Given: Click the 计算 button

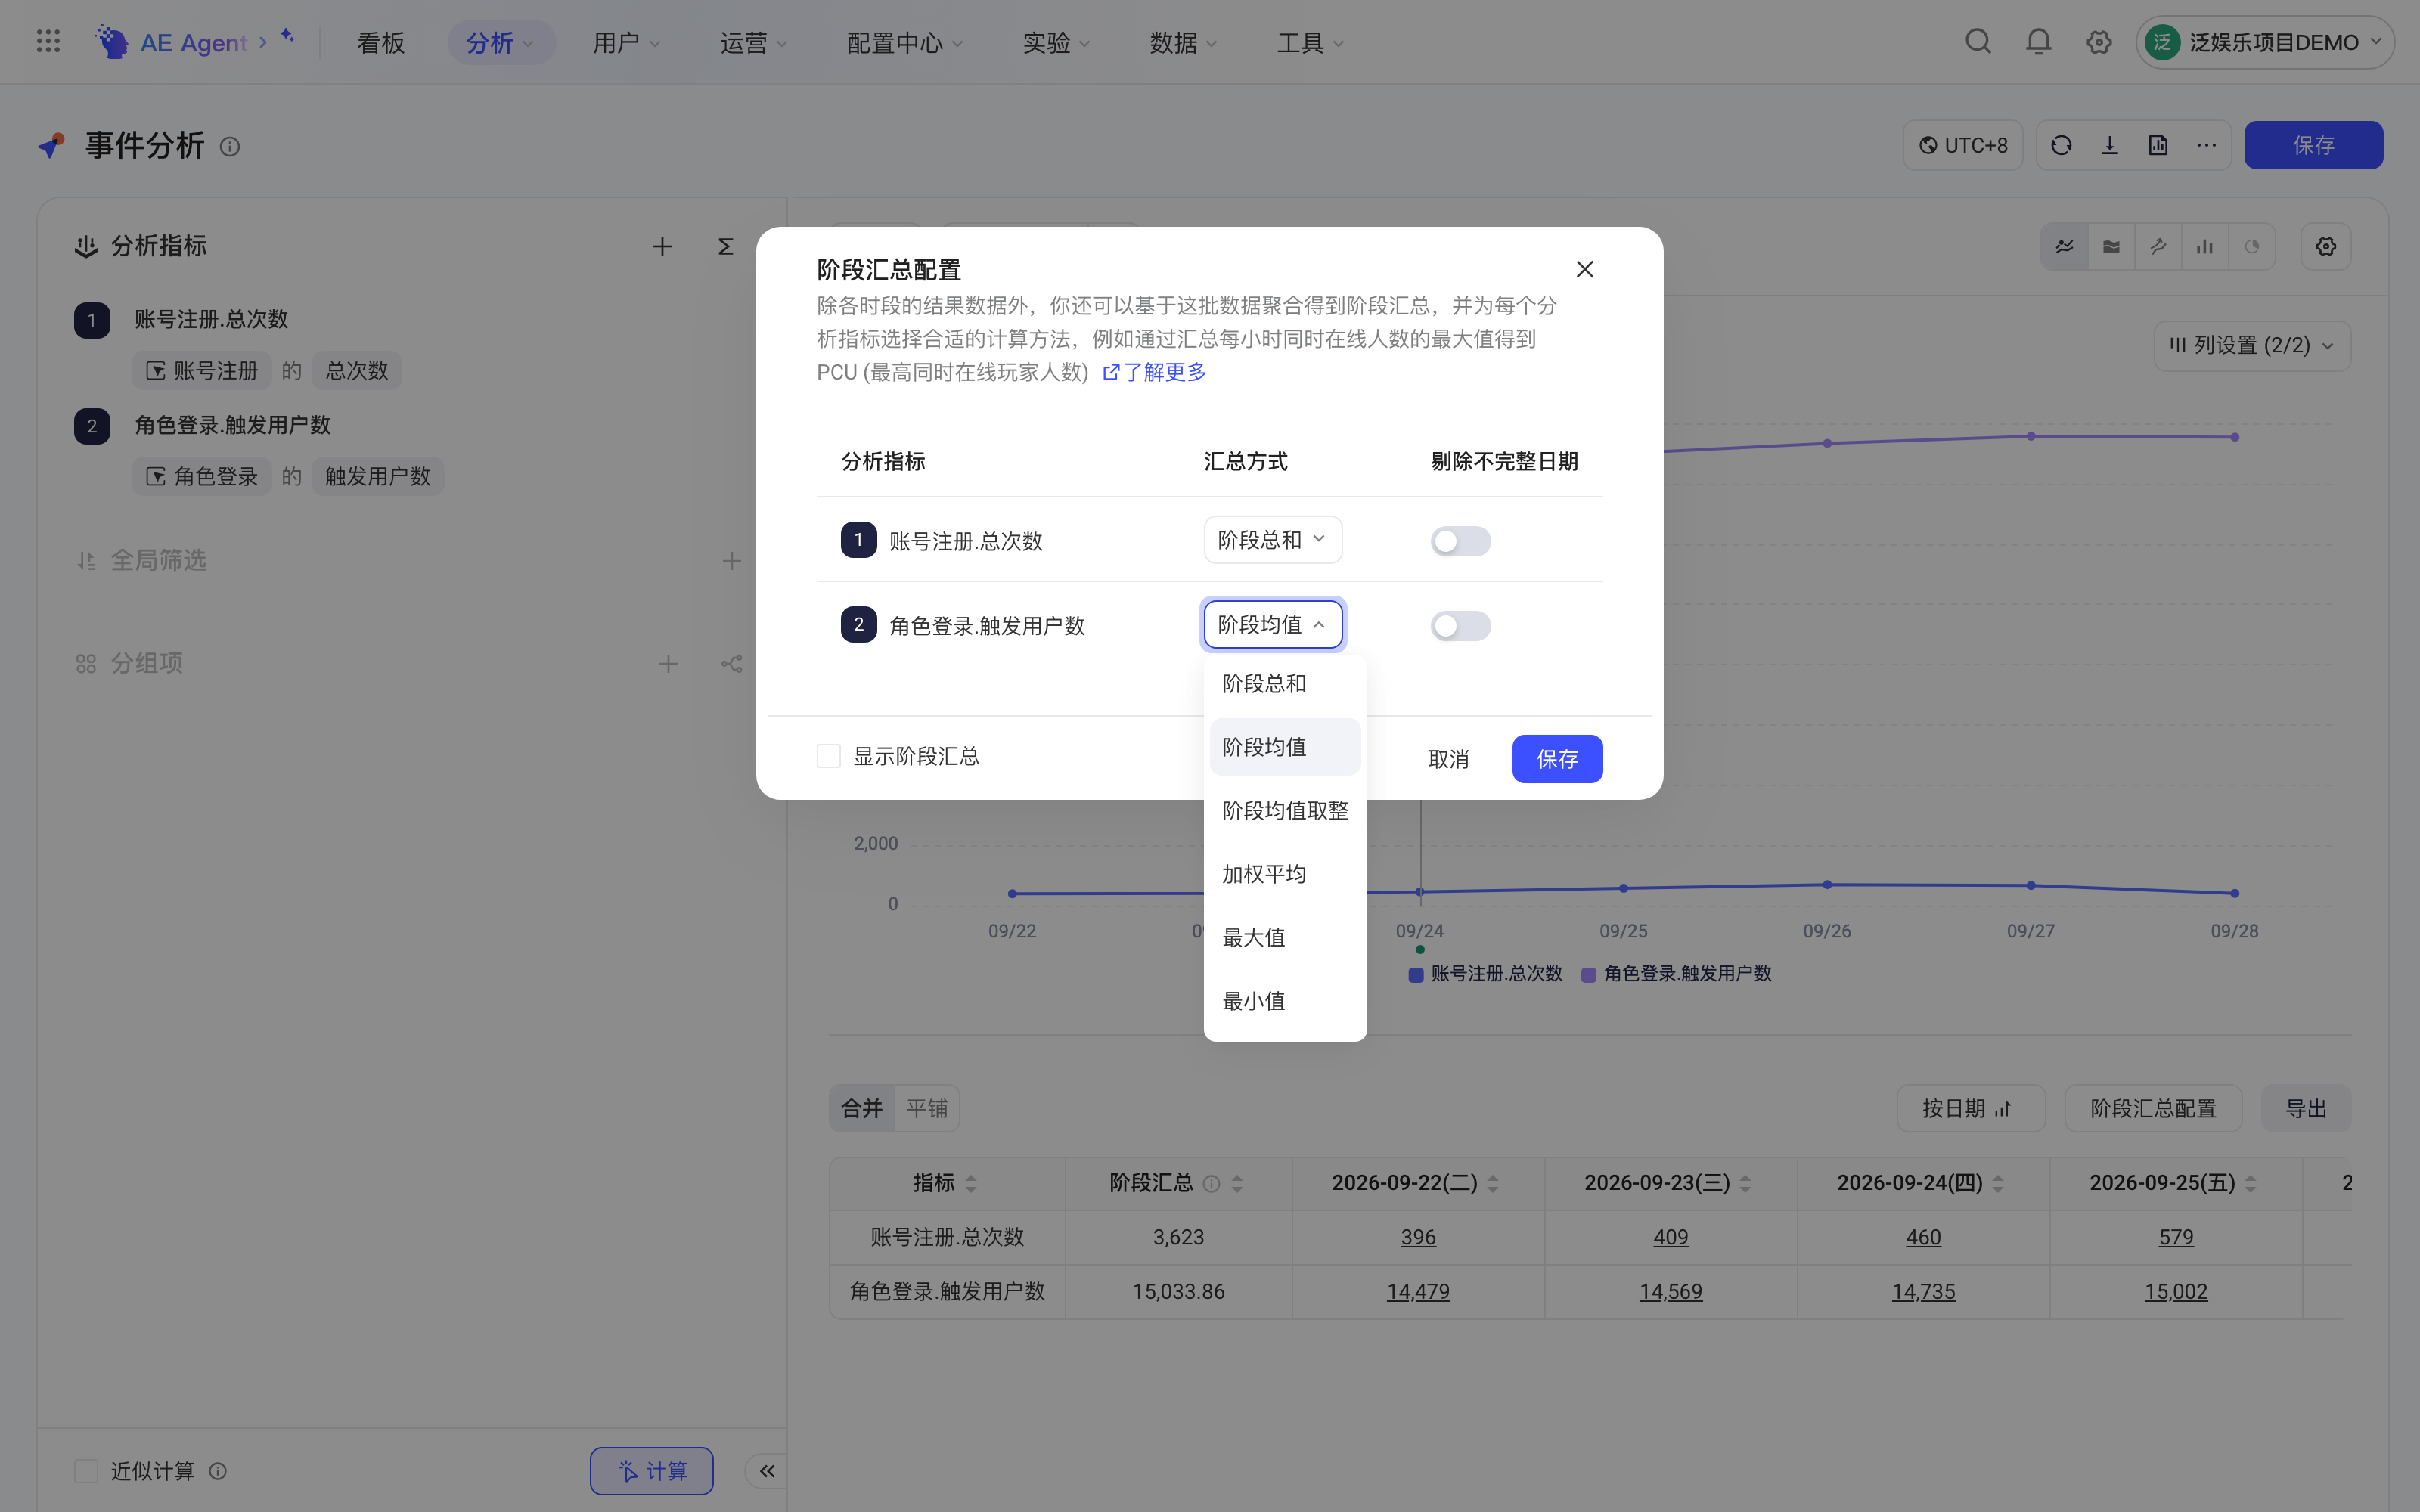Looking at the screenshot, I should pos(651,1470).
